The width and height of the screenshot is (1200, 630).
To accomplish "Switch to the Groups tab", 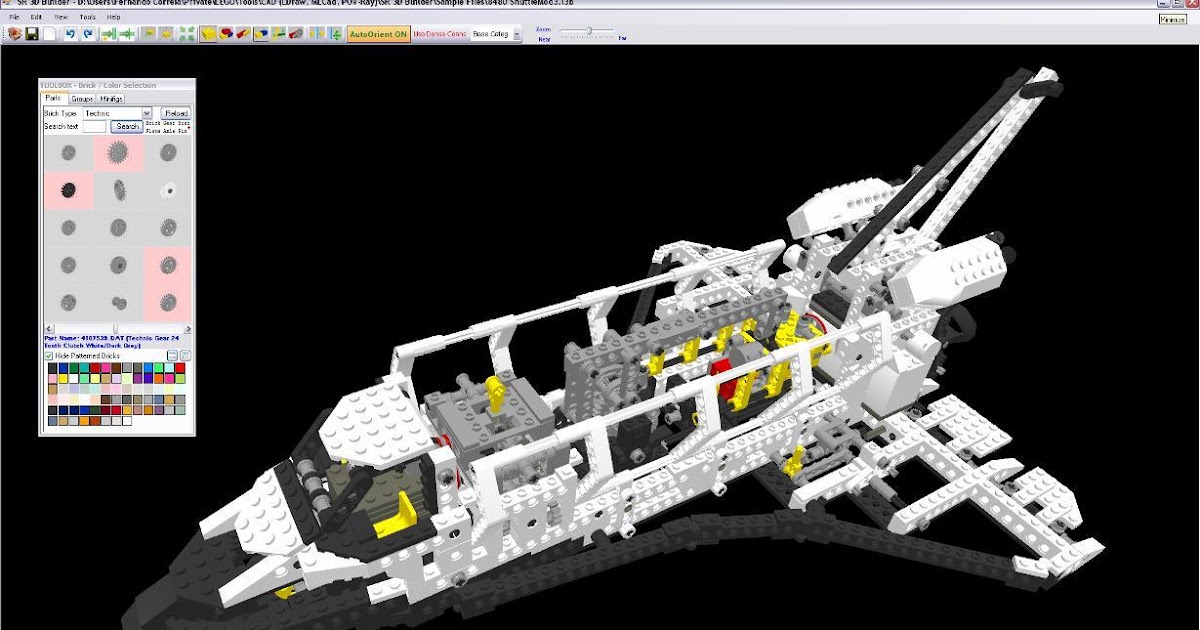I will pyautogui.click(x=82, y=98).
